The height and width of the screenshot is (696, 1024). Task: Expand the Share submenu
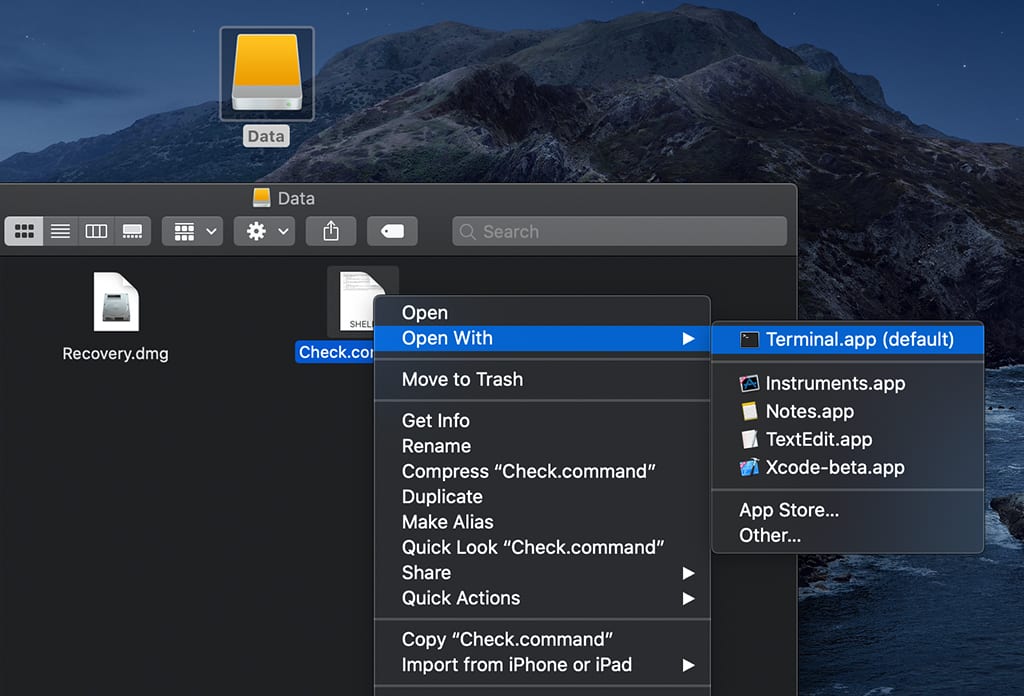pyautogui.click(x=542, y=573)
